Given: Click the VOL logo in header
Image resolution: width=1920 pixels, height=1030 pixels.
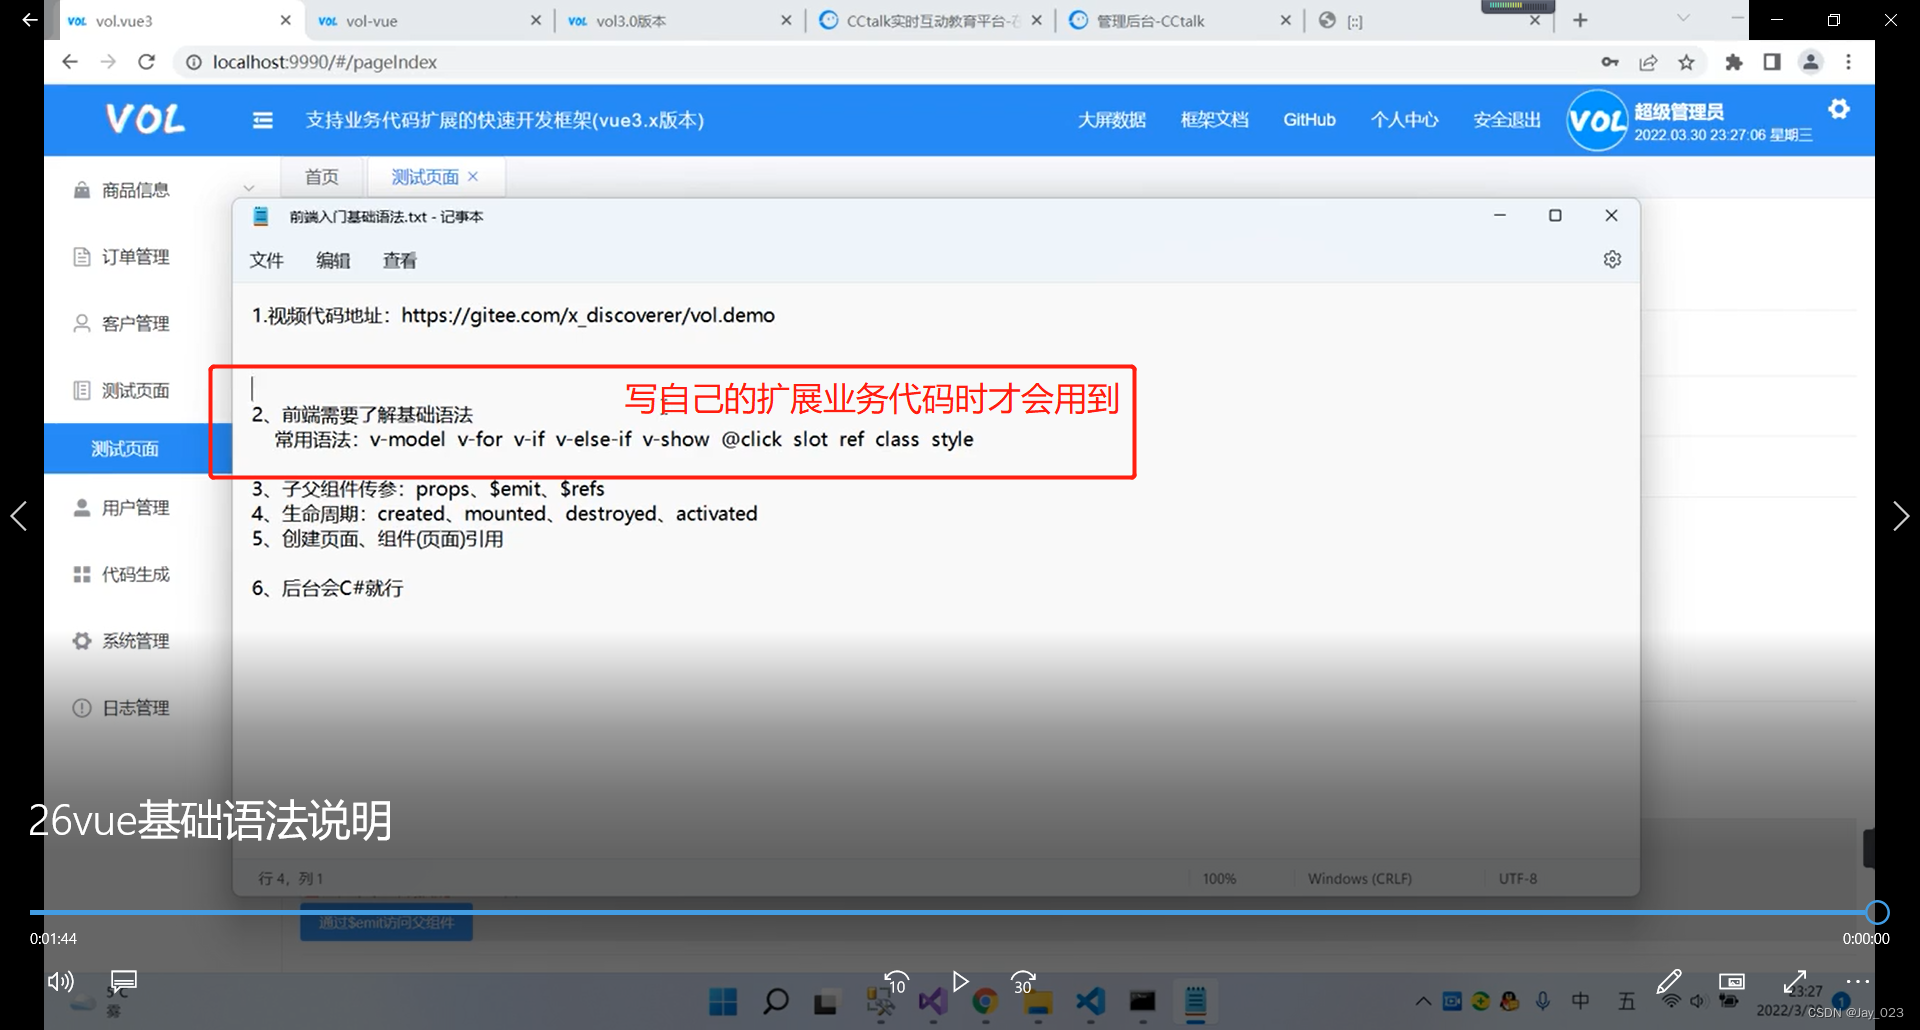Looking at the screenshot, I should click(145, 120).
